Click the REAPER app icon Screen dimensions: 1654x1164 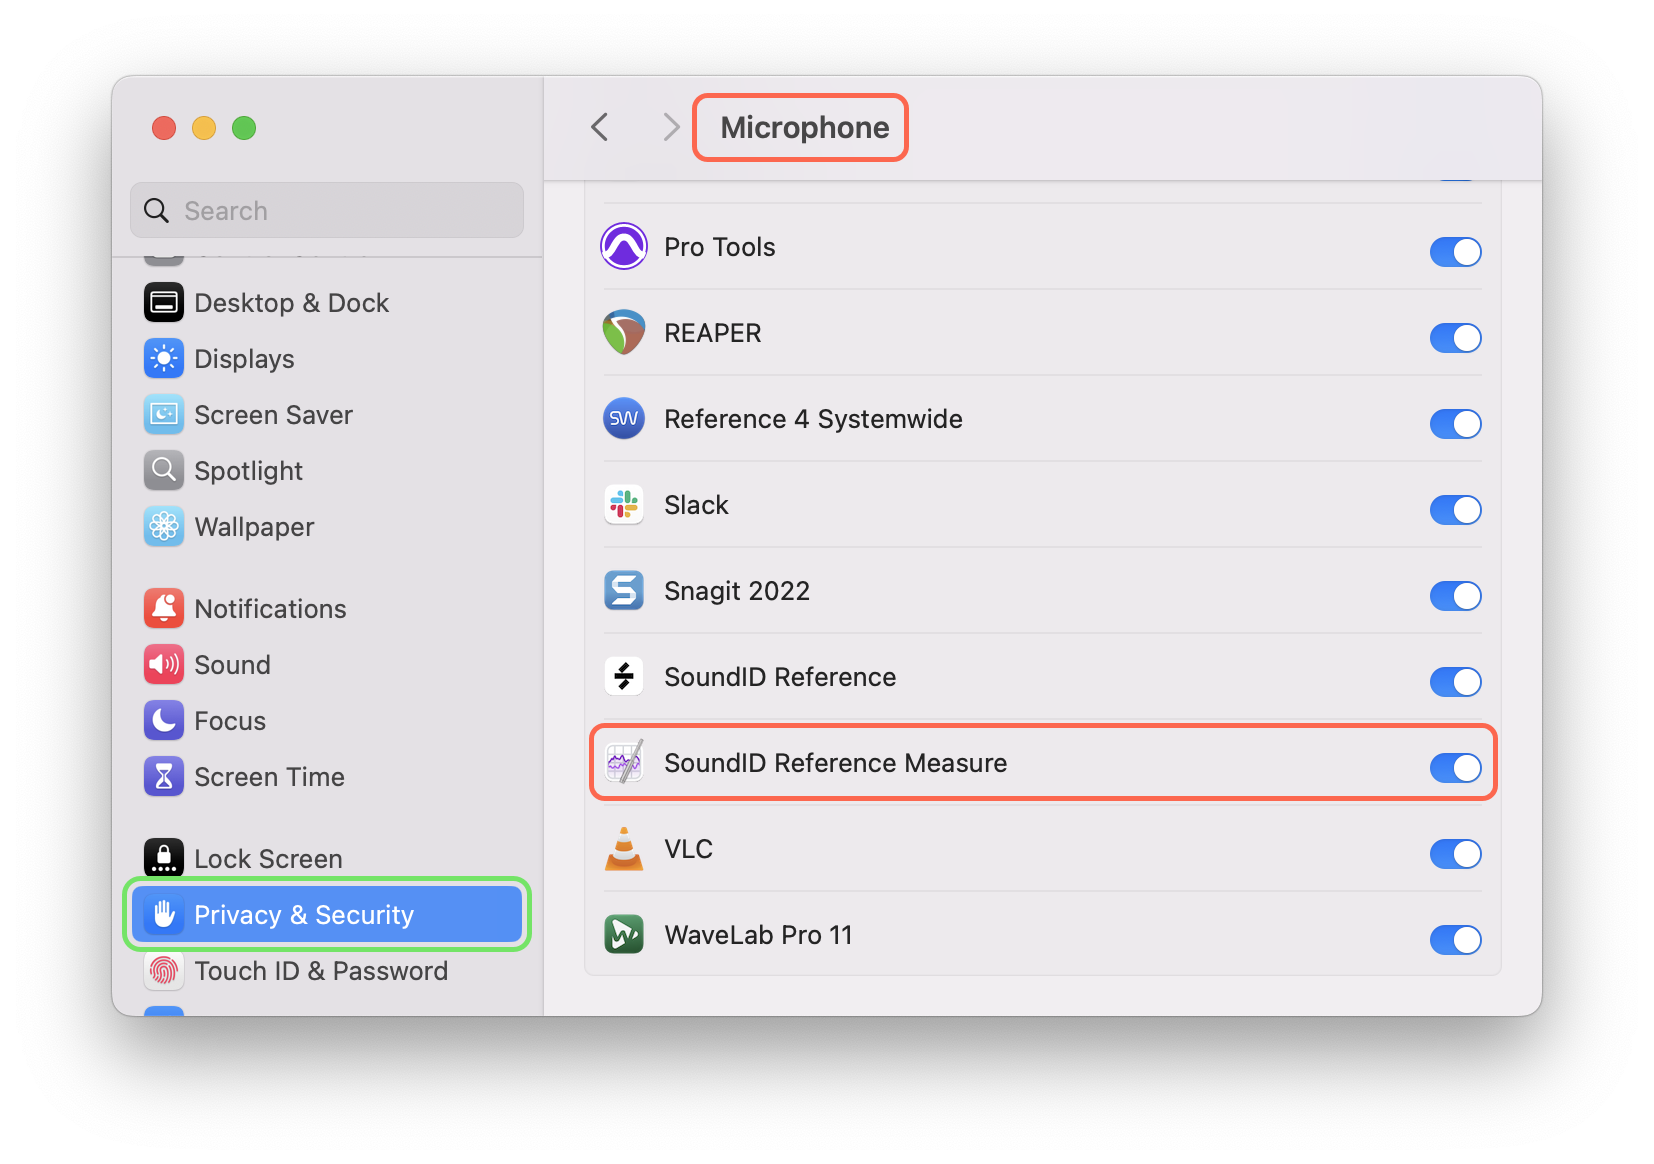tap(624, 333)
